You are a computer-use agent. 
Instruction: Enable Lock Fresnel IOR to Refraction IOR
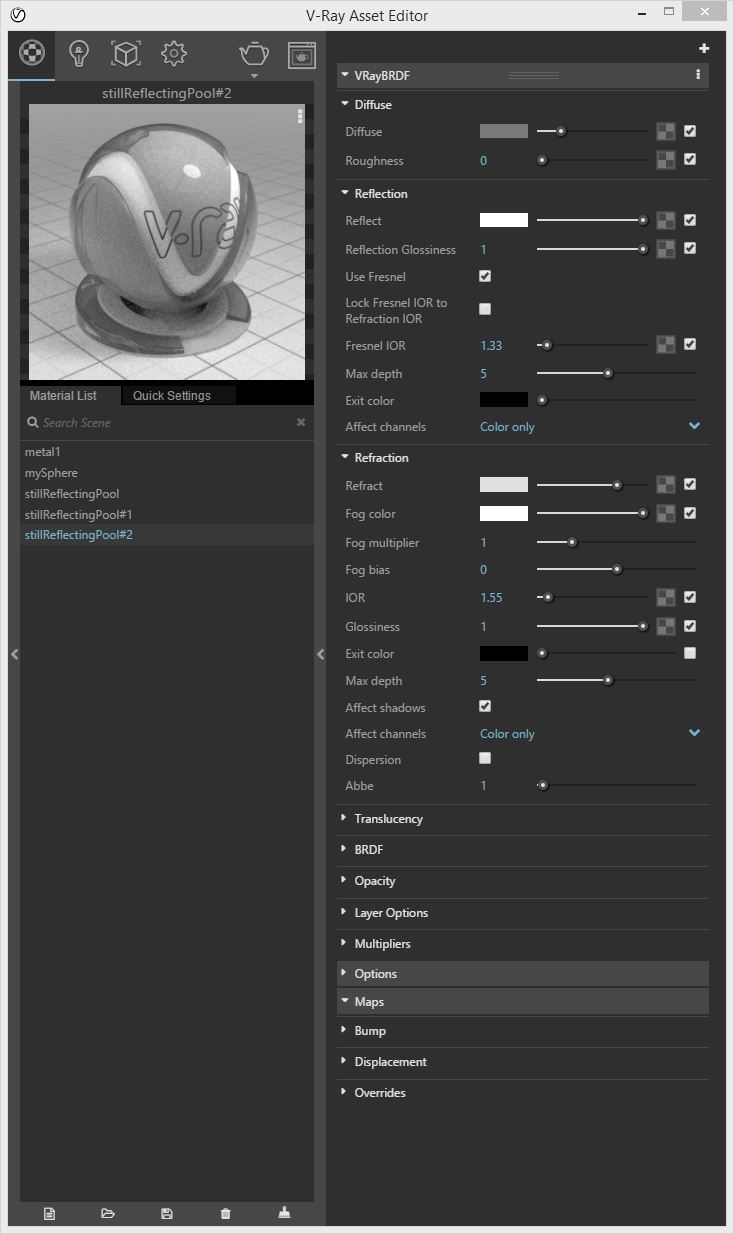485,309
